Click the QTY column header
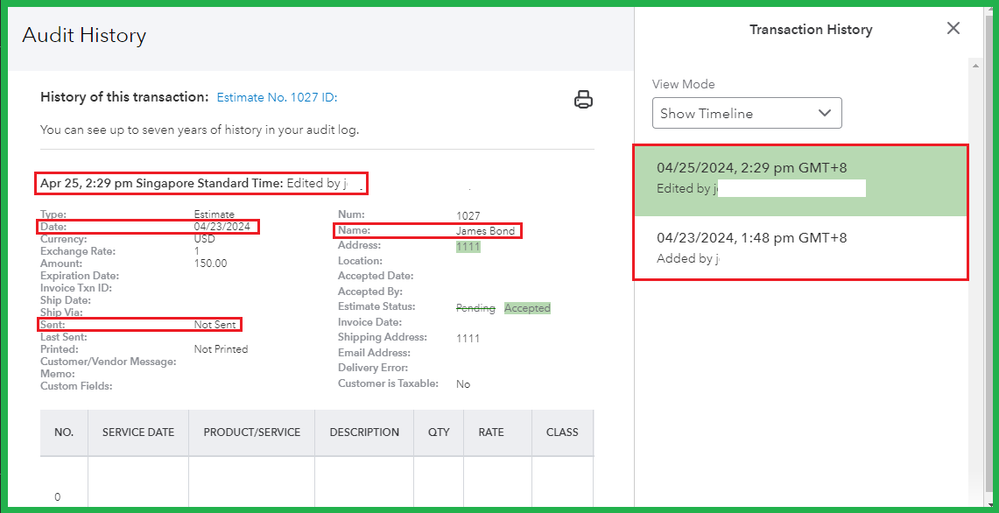This screenshot has width=999, height=513. tap(439, 432)
